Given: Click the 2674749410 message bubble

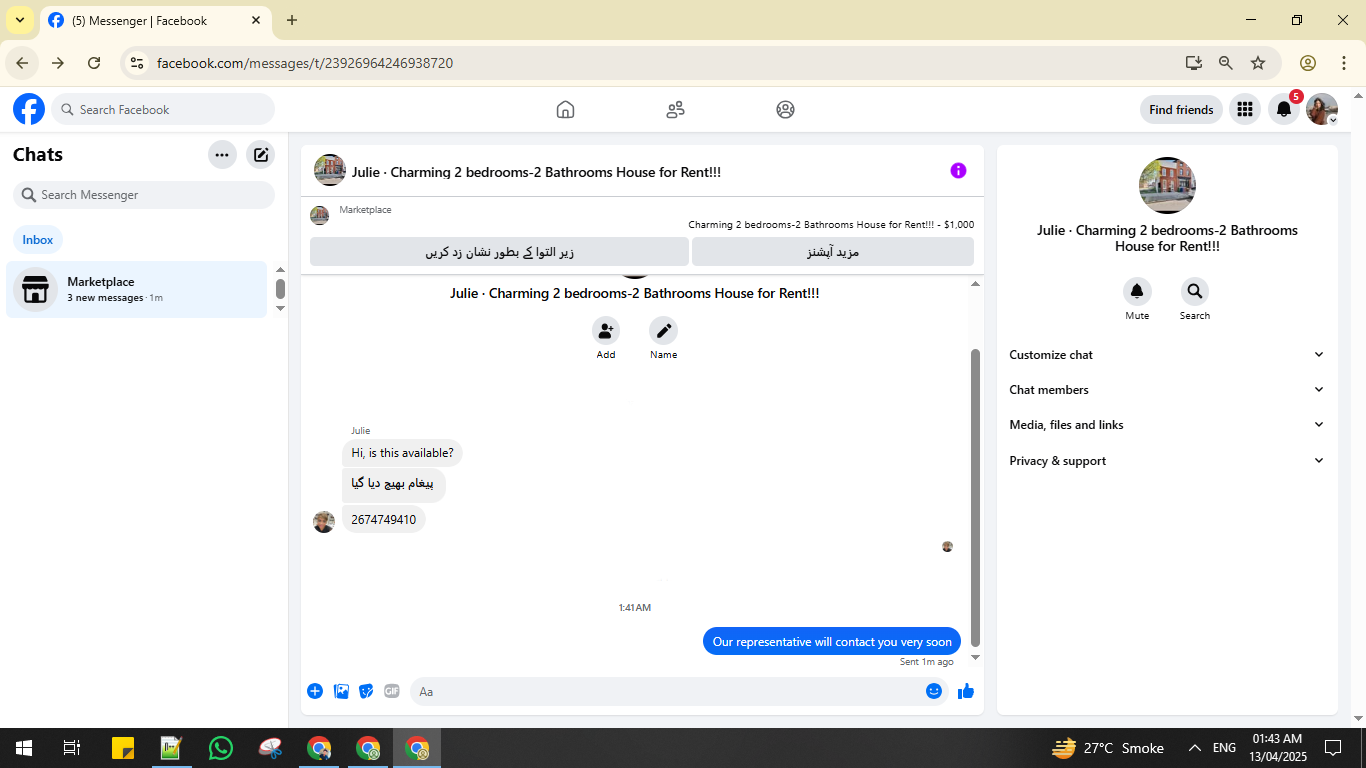Looking at the screenshot, I should tap(384, 520).
